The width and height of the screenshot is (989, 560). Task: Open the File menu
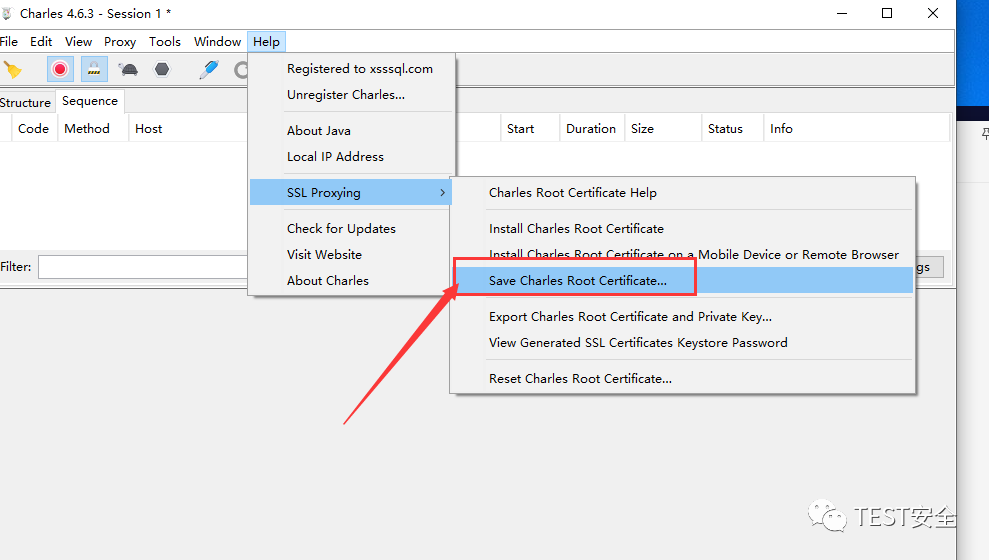coord(9,42)
